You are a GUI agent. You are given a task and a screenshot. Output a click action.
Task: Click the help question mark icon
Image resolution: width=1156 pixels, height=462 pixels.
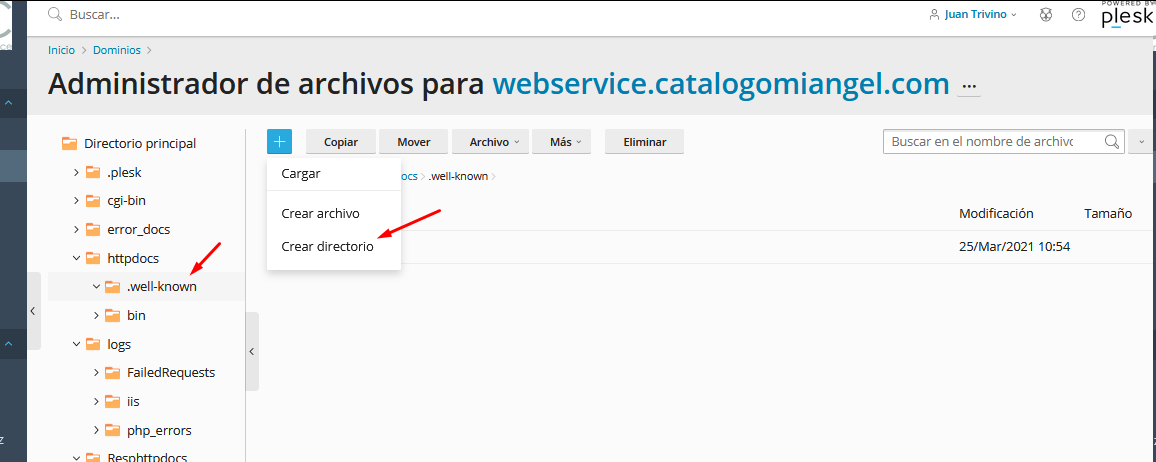point(1078,15)
